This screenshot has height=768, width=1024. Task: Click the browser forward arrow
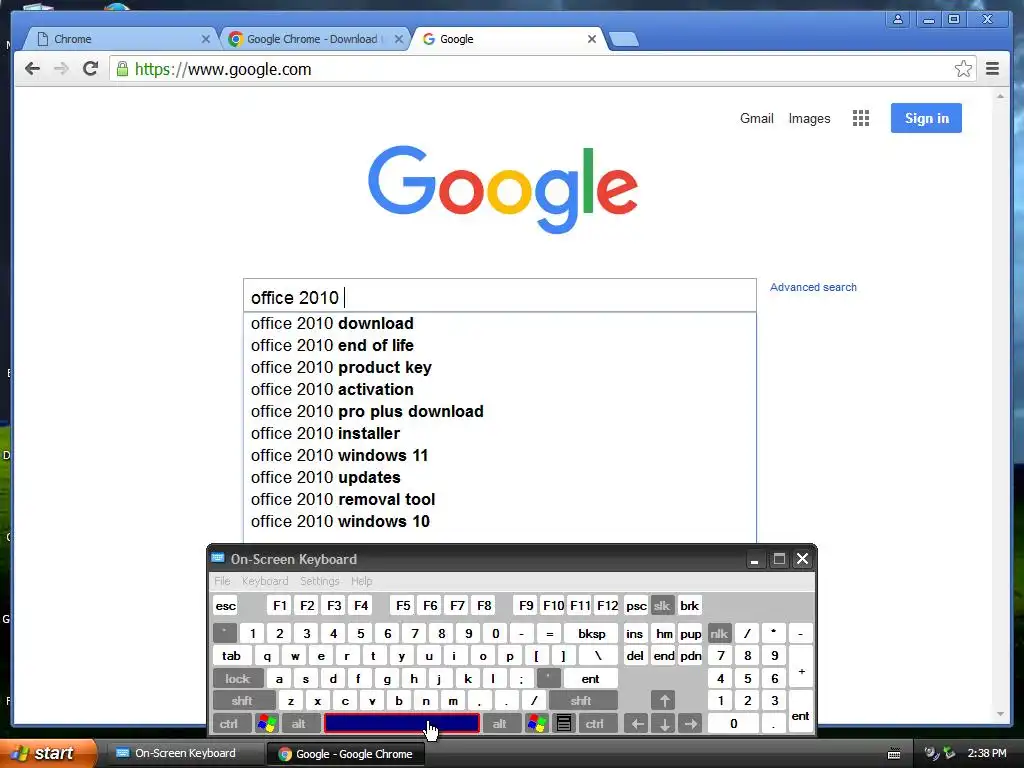click(61, 69)
